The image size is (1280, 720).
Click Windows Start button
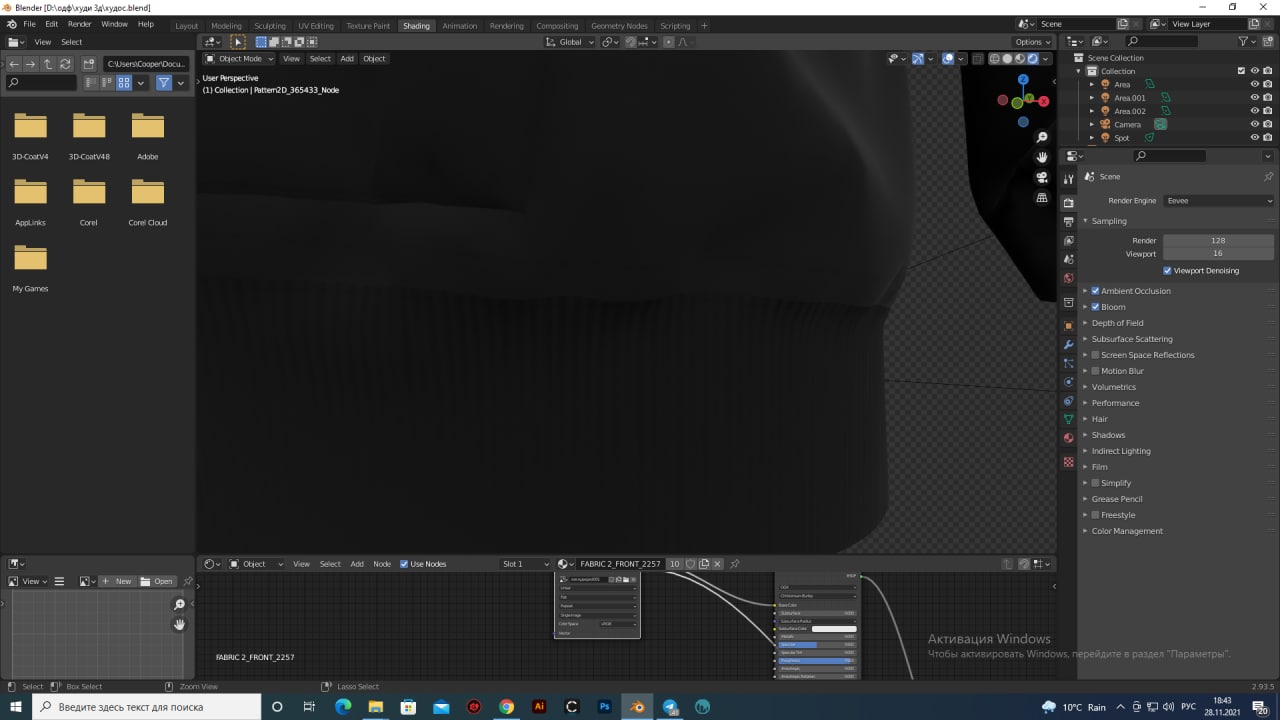pyautogui.click(x=16, y=707)
